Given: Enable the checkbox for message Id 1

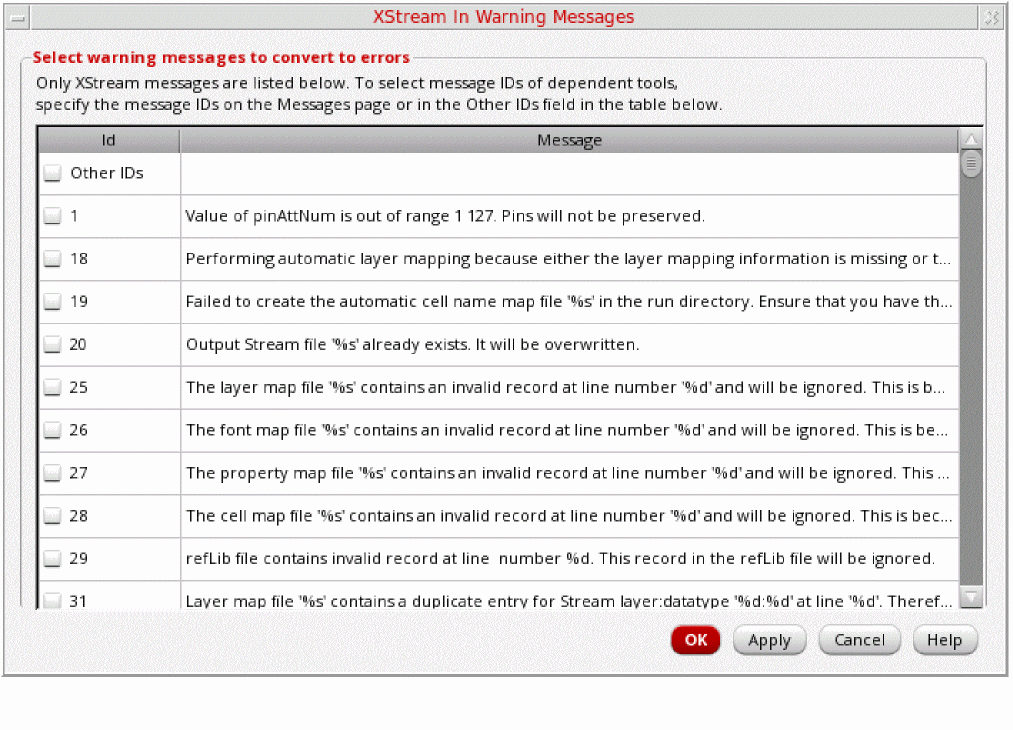Looking at the screenshot, I should tap(52, 216).
